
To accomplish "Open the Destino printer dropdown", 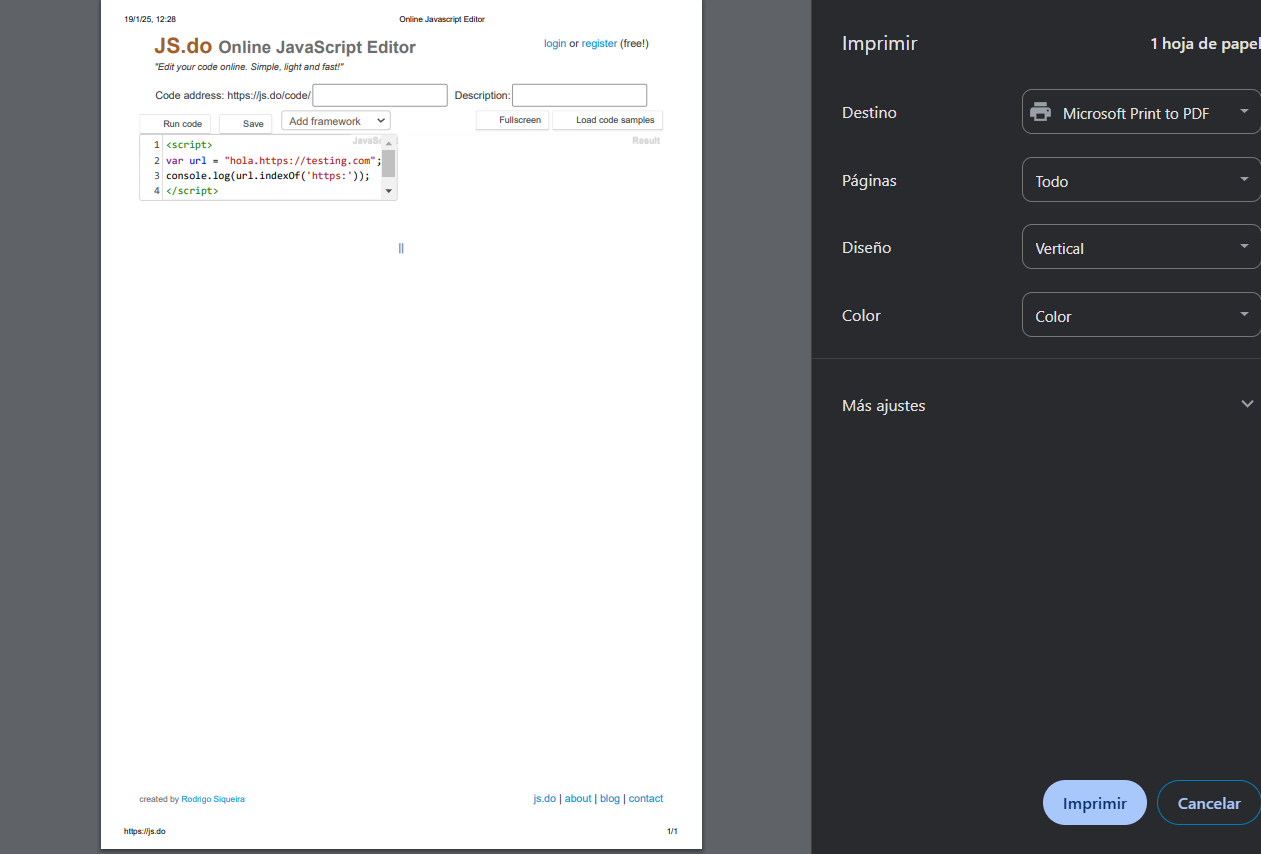I will click(1141, 112).
